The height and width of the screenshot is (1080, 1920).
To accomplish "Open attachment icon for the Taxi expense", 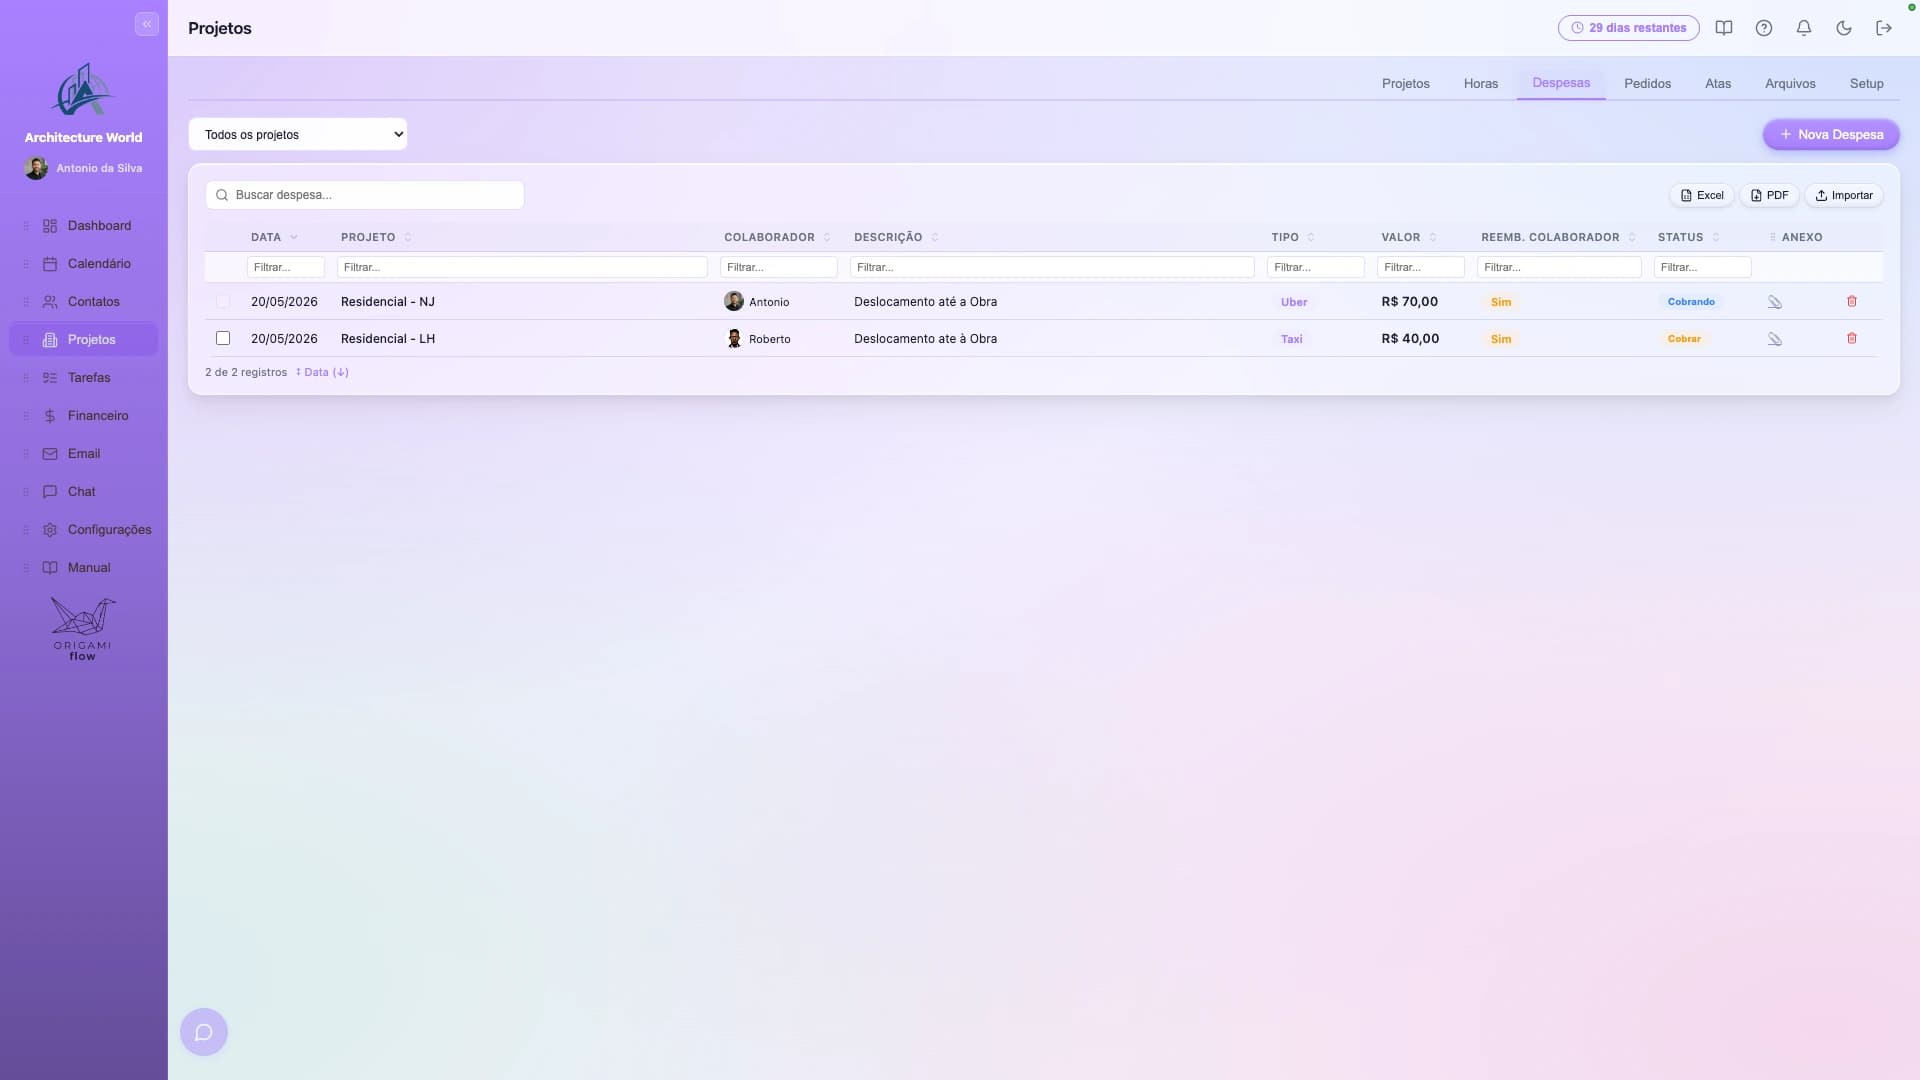I will (x=1775, y=339).
